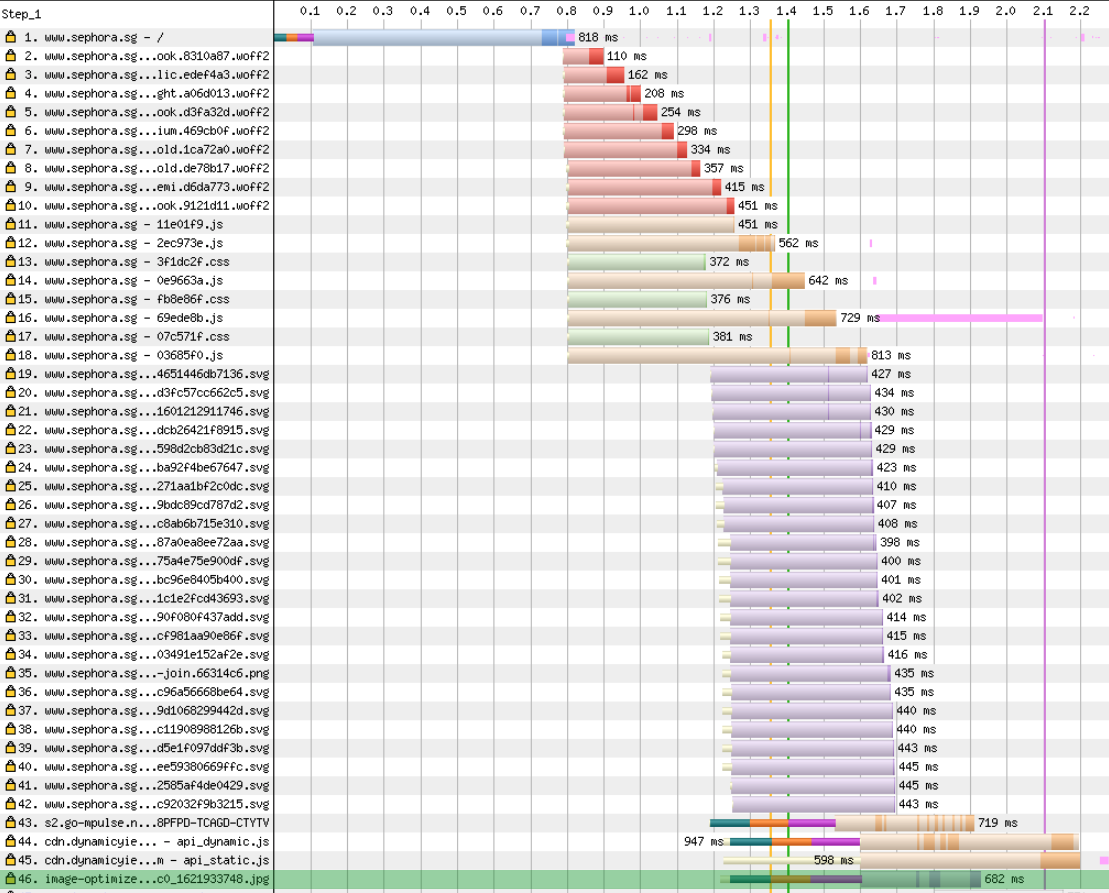This screenshot has width=1109, height=893.
Task: Click the 729 ms bar for 69ede8b.js
Action: pos(702,318)
